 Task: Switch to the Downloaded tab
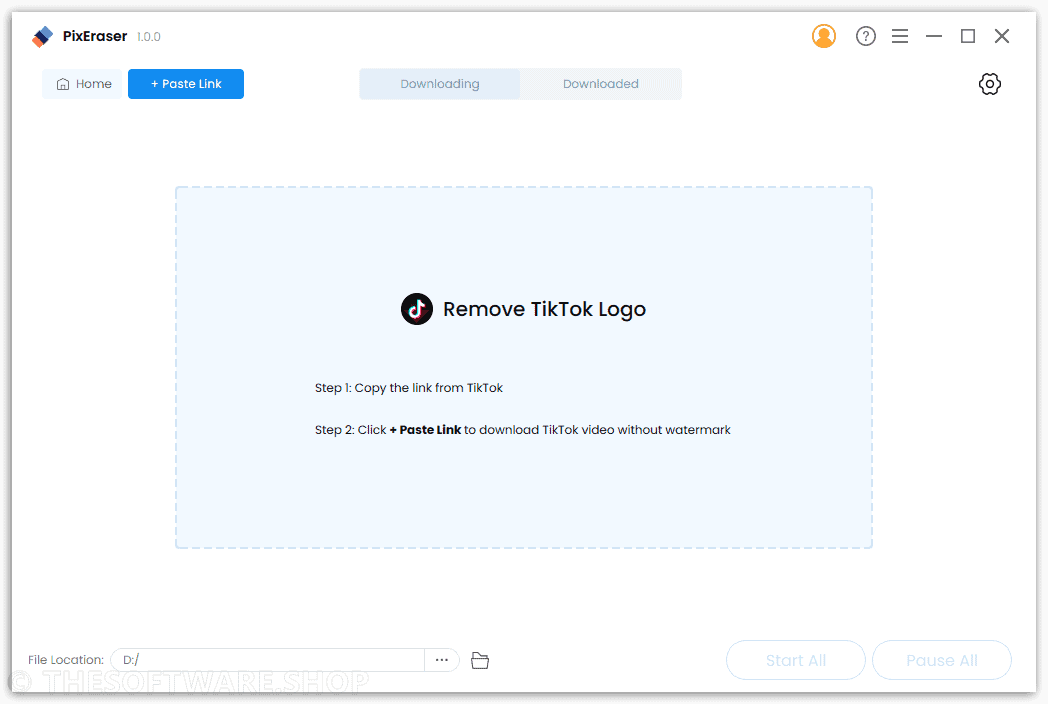pyautogui.click(x=601, y=84)
